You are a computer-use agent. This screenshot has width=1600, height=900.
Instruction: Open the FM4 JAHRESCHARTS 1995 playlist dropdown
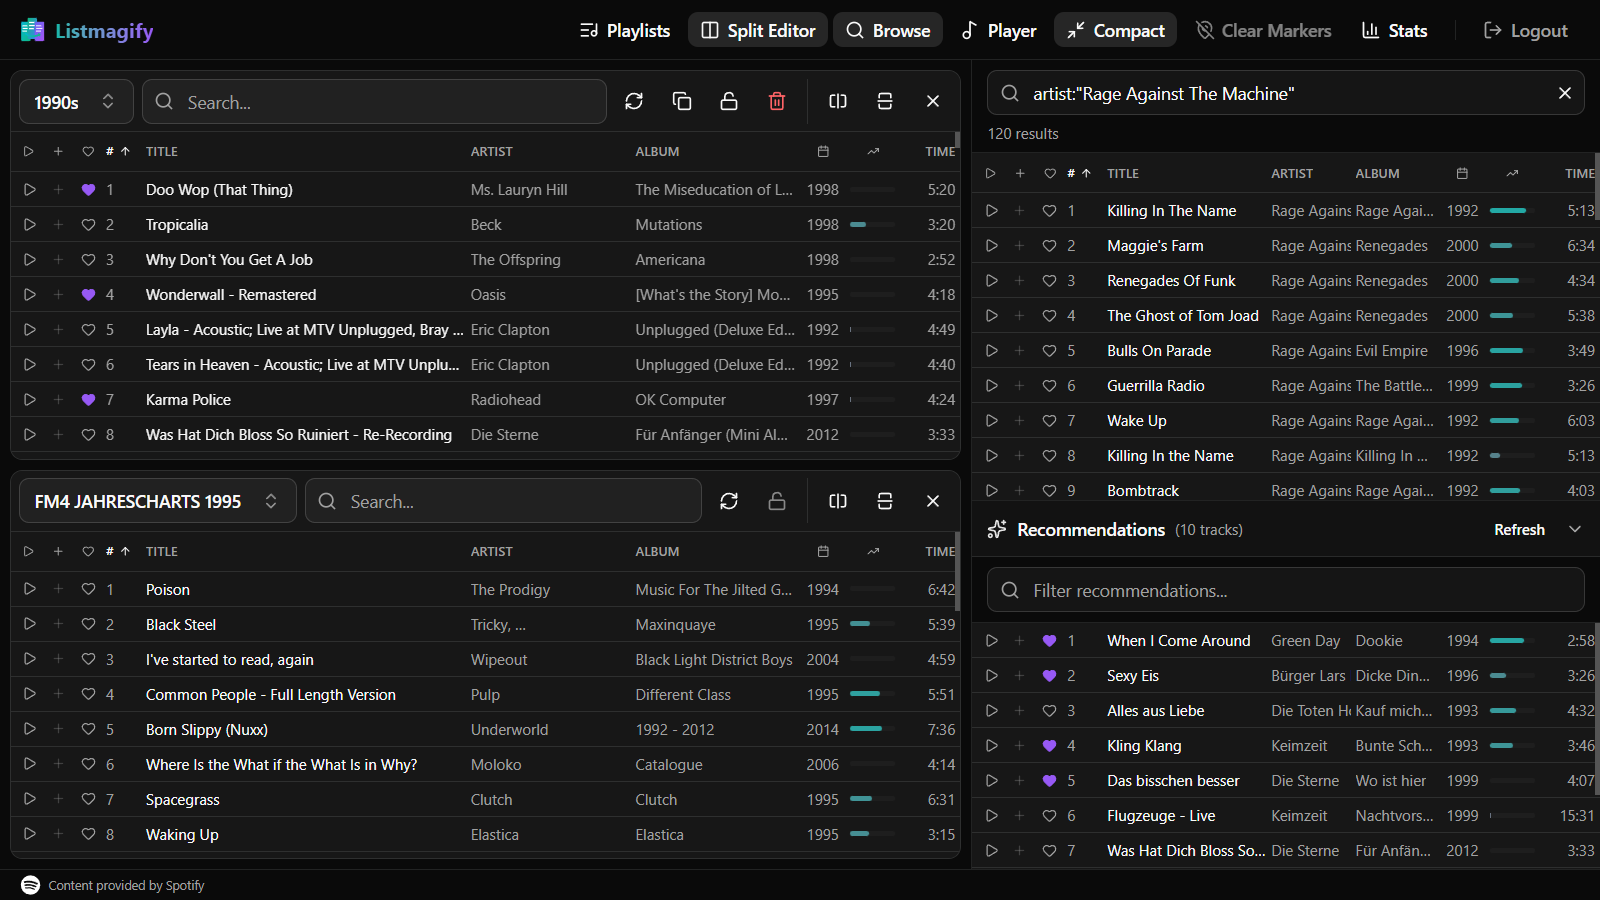157,501
